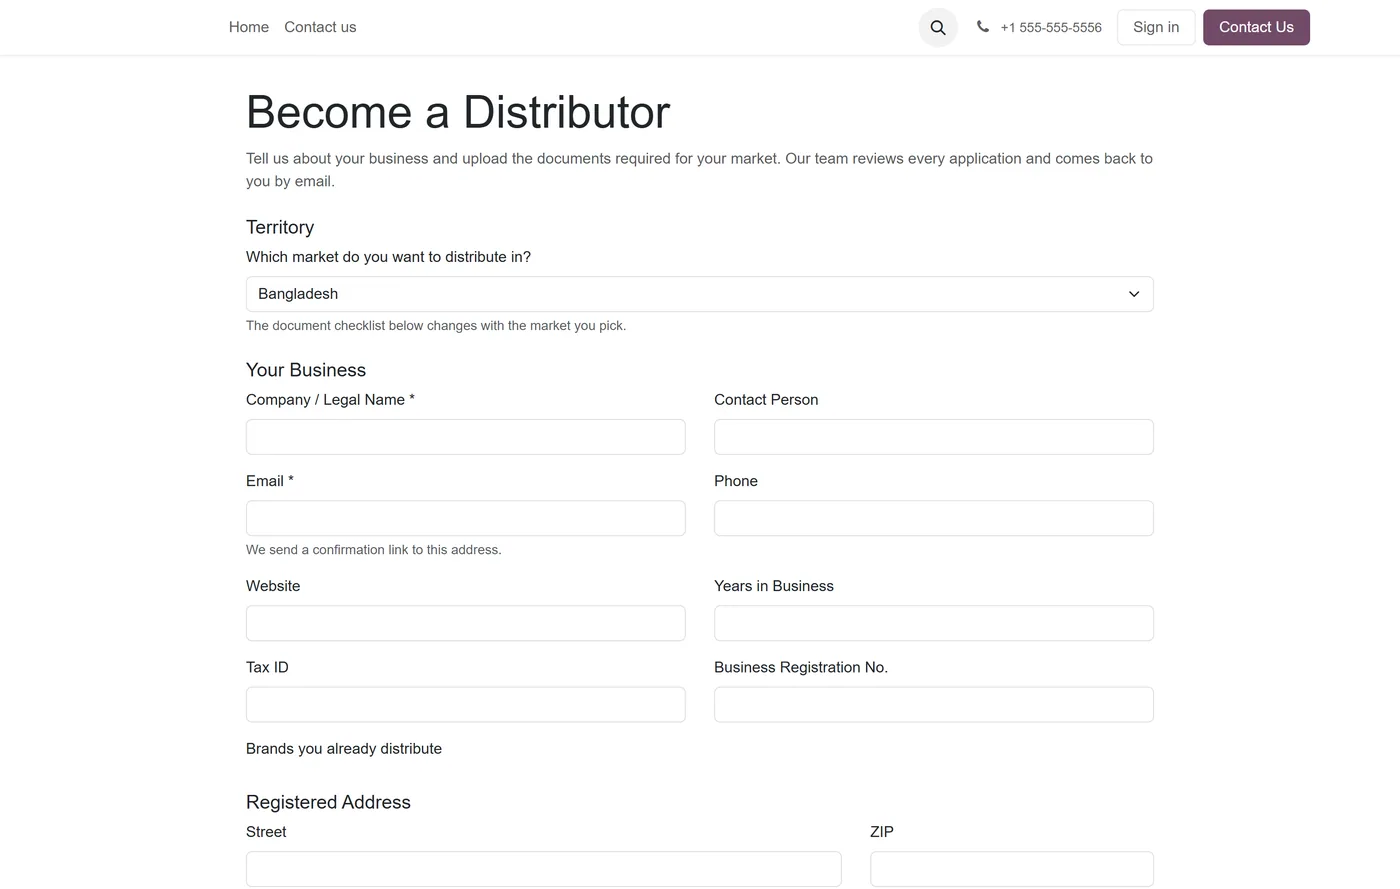Expand the Bangladesh market dropdown
This screenshot has height=889, width=1400.
coord(700,294)
